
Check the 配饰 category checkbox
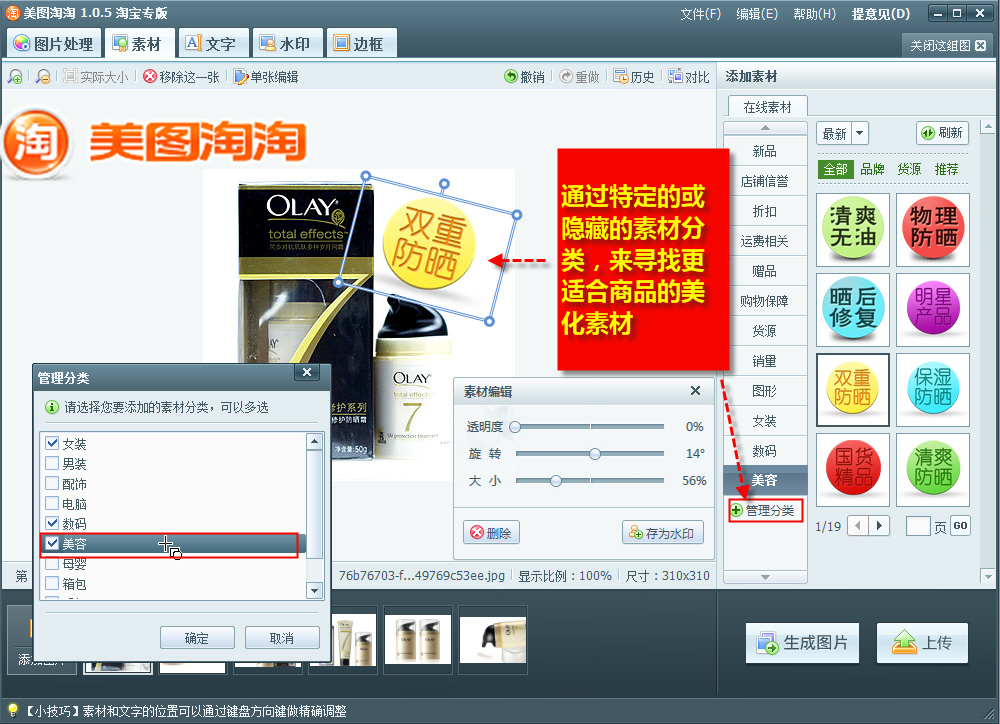pyautogui.click(x=52, y=484)
